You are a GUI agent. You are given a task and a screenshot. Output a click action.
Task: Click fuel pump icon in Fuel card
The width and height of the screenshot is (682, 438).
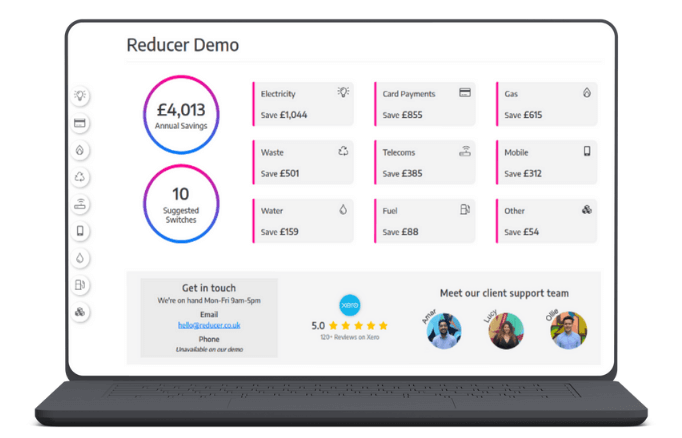465,210
